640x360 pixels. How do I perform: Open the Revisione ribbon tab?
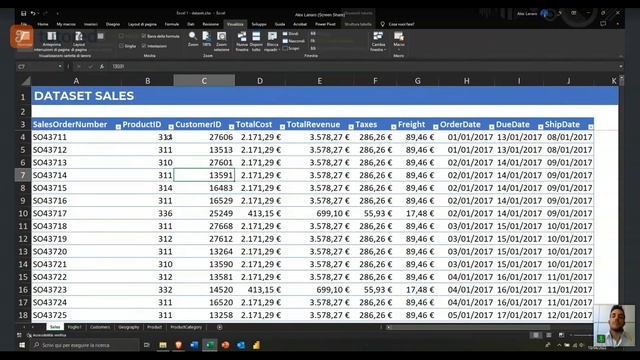pos(211,24)
